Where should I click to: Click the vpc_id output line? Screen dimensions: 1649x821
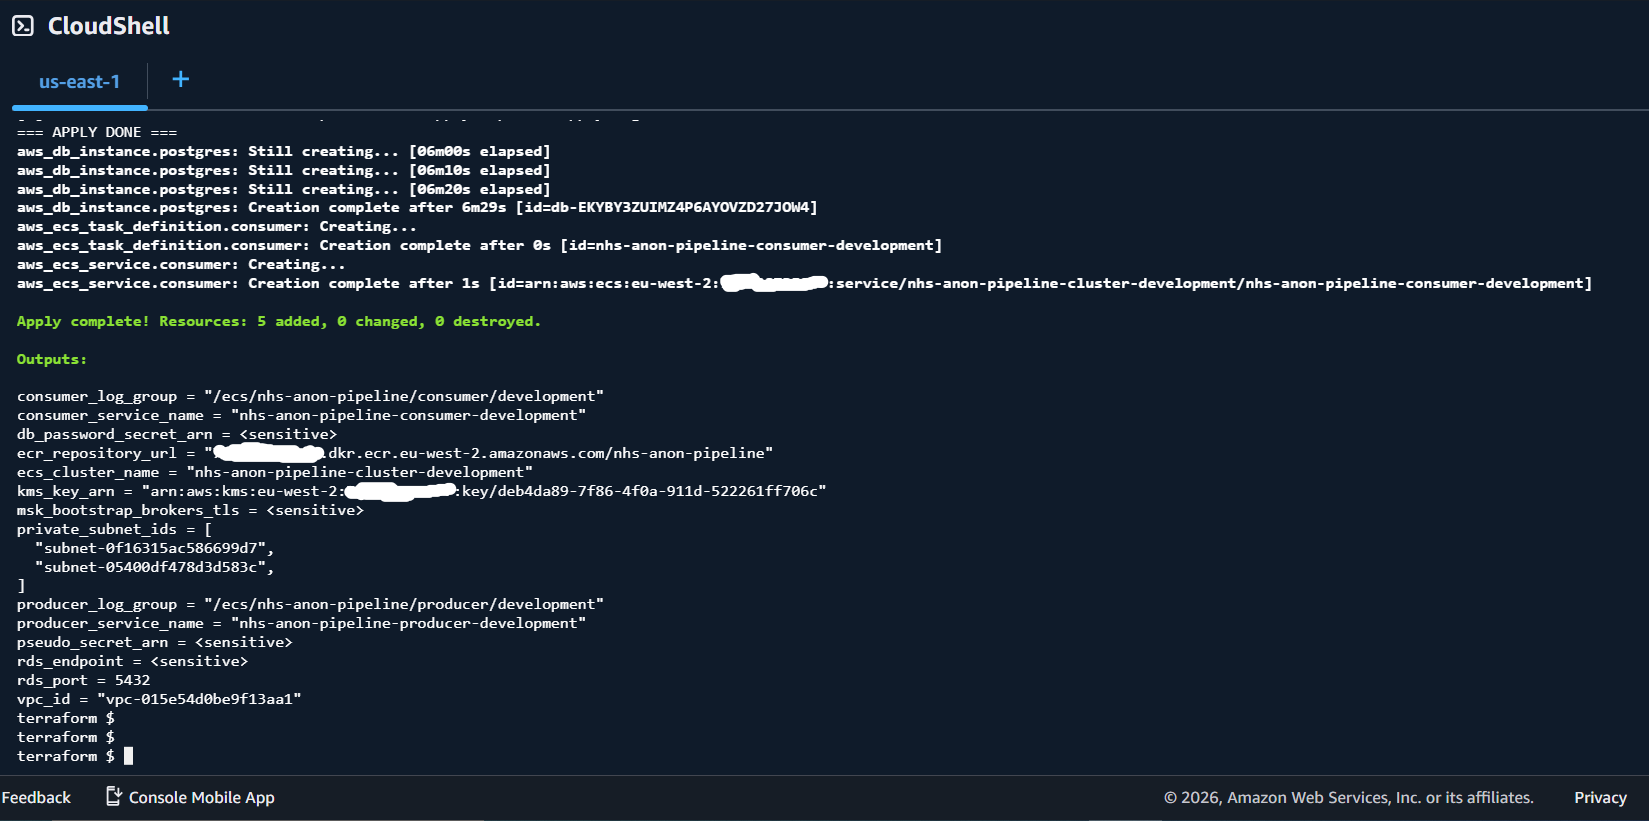[x=159, y=699]
